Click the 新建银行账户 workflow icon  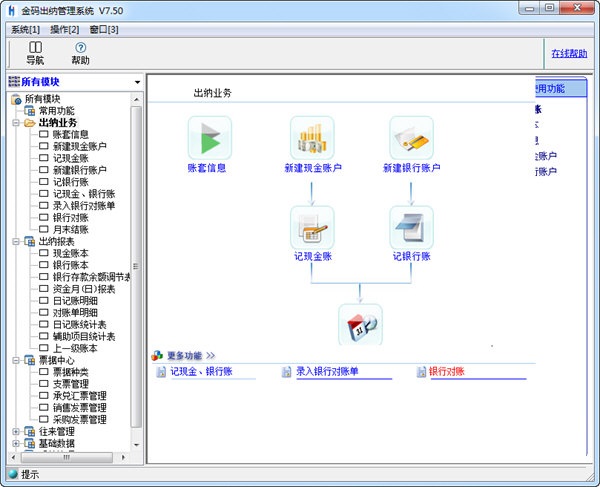click(411, 138)
